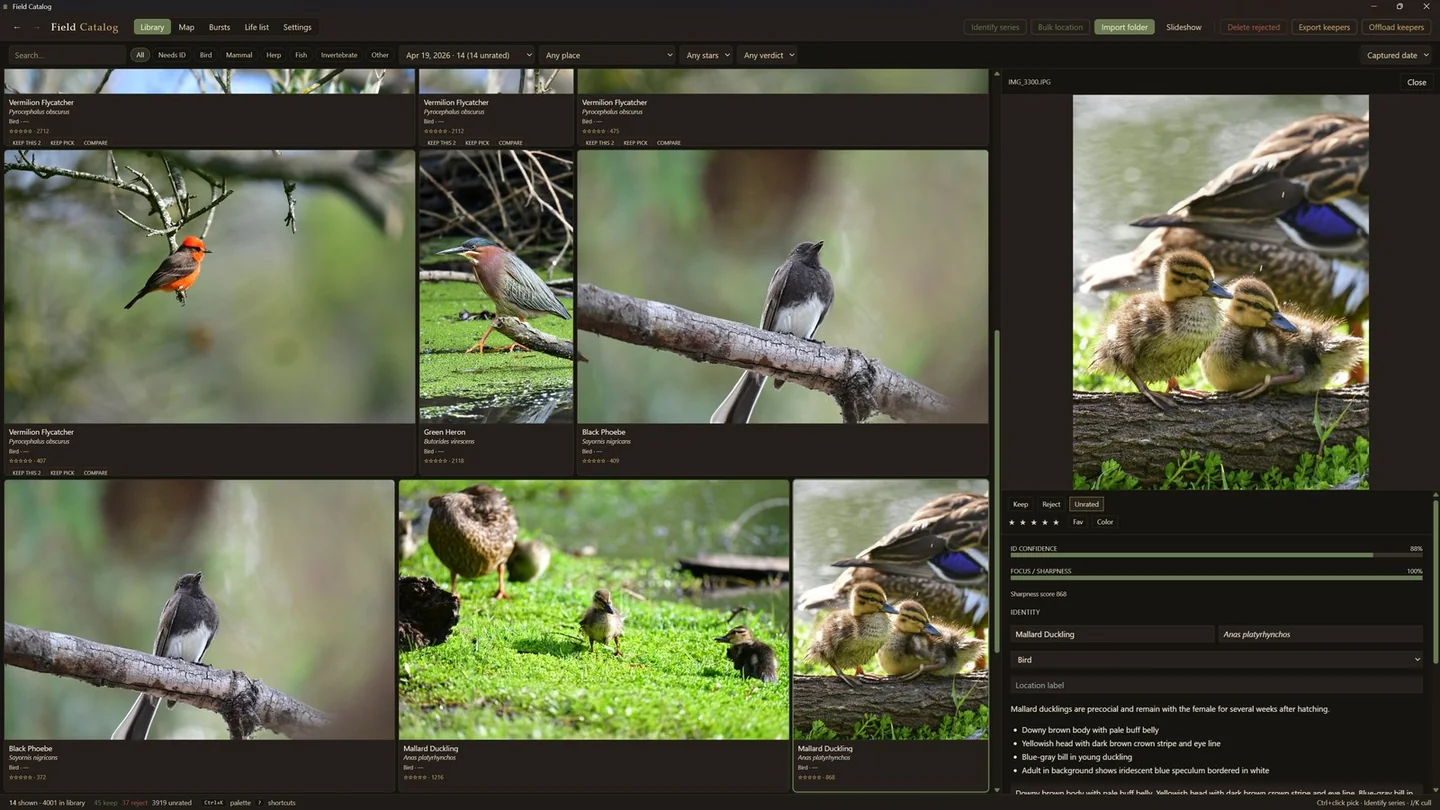Filter by the Mammal category chip
The height and width of the screenshot is (810, 1440).
[239, 55]
